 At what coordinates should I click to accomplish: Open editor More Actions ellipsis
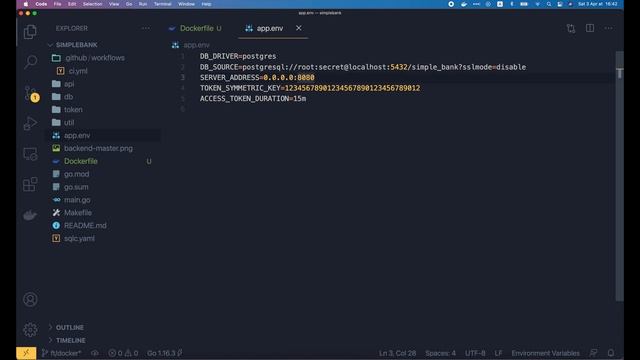coord(609,28)
